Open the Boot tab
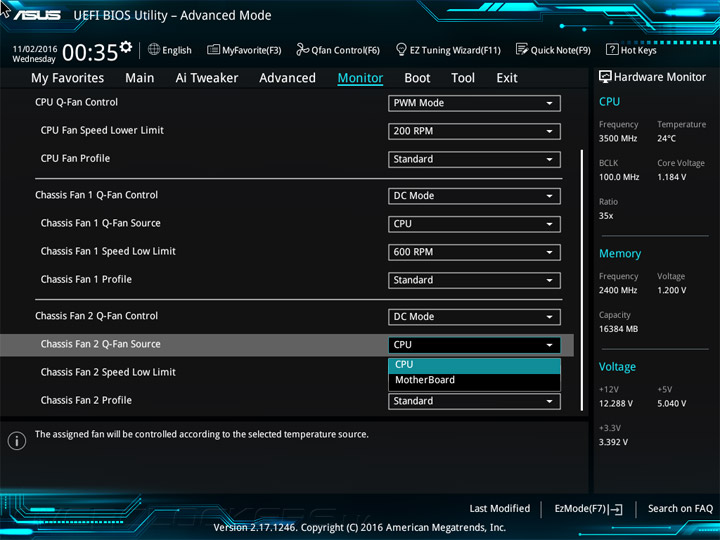Screen dimensions: 720x540 [x=417, y=78]
